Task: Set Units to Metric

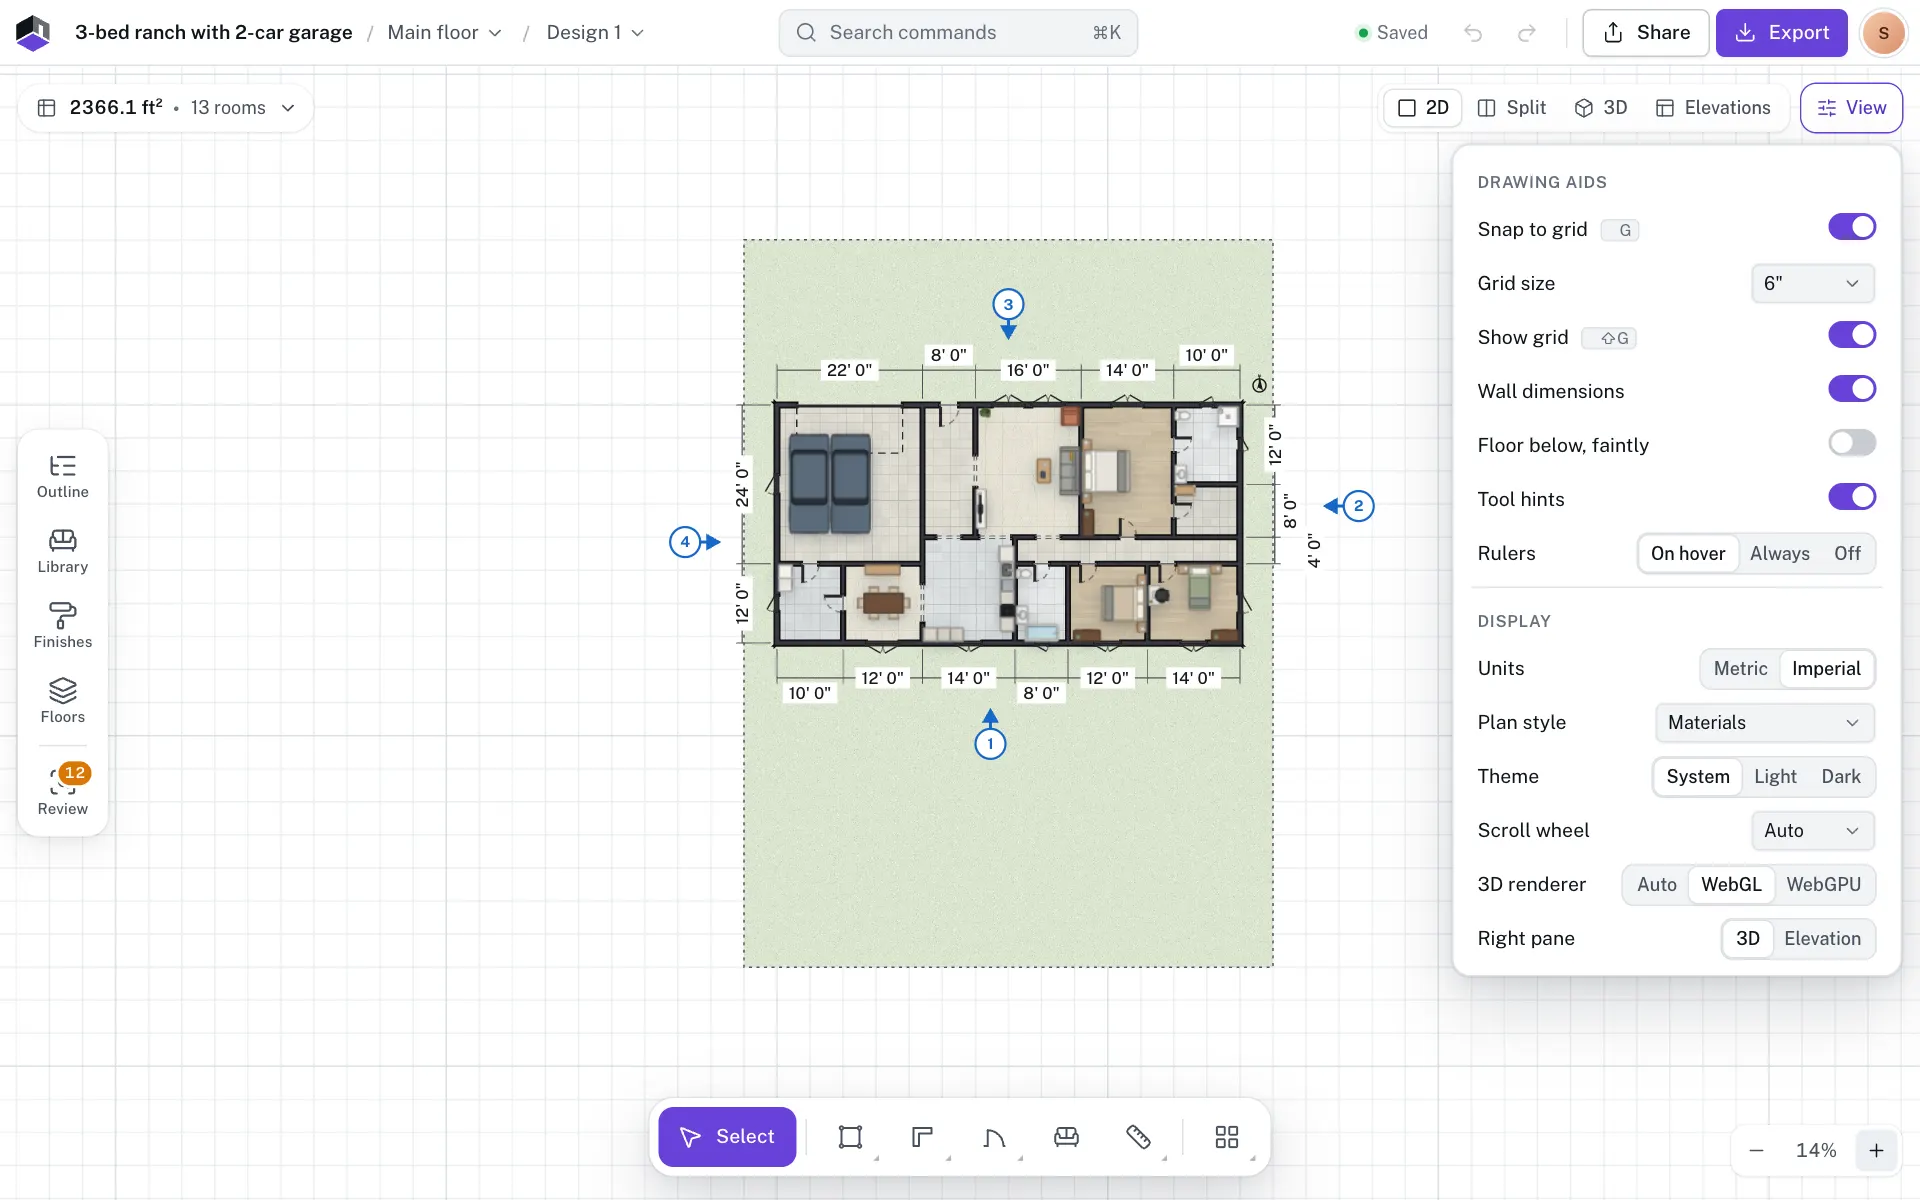Action: (1740, 669)
